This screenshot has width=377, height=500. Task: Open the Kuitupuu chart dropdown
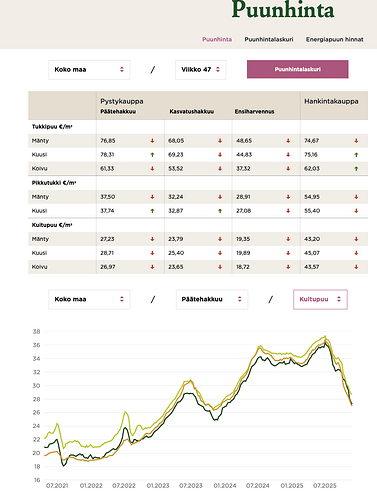[320, 299]
